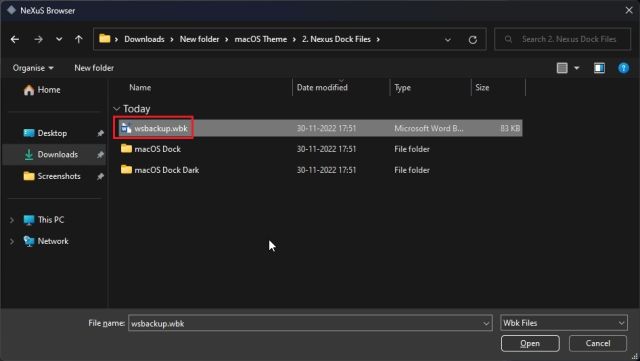This screenshot has width=640, height=361.
Task: Open the Help question mark icon
Action: [623, 68]
